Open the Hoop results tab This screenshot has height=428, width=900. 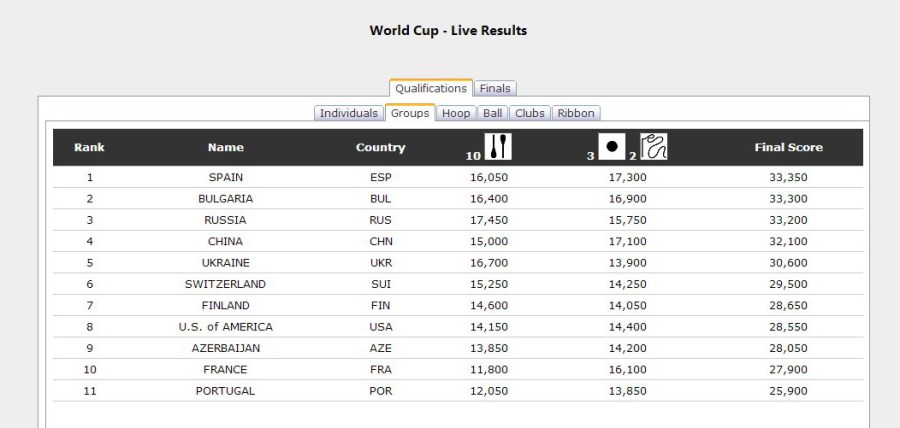tap(456, 113)
